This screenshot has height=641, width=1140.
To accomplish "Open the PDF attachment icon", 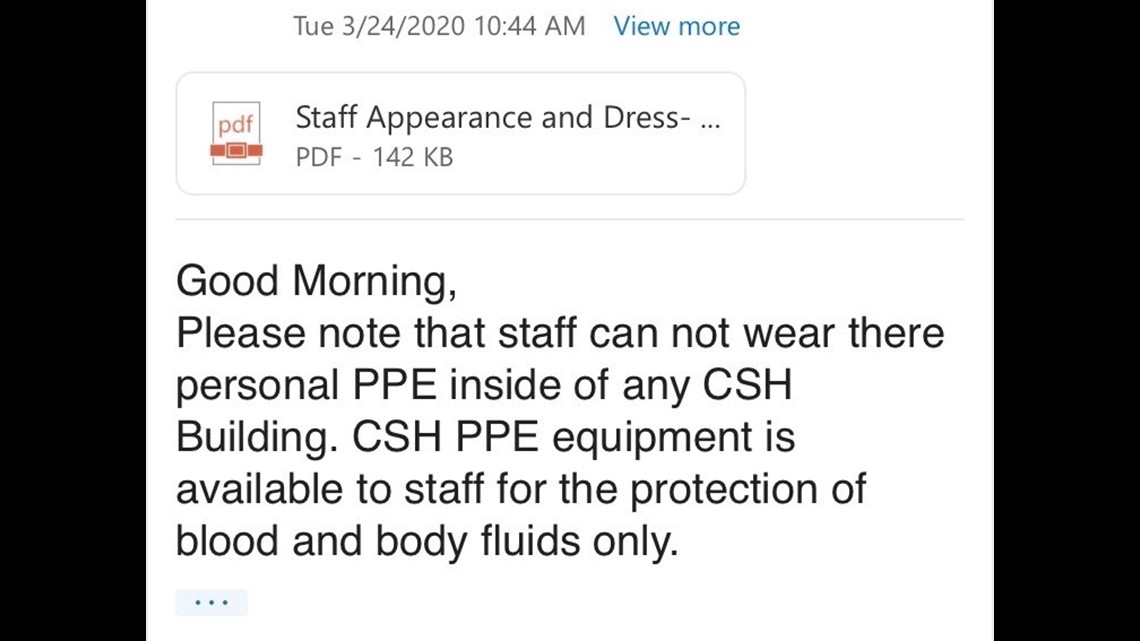I will coord(236,134).
